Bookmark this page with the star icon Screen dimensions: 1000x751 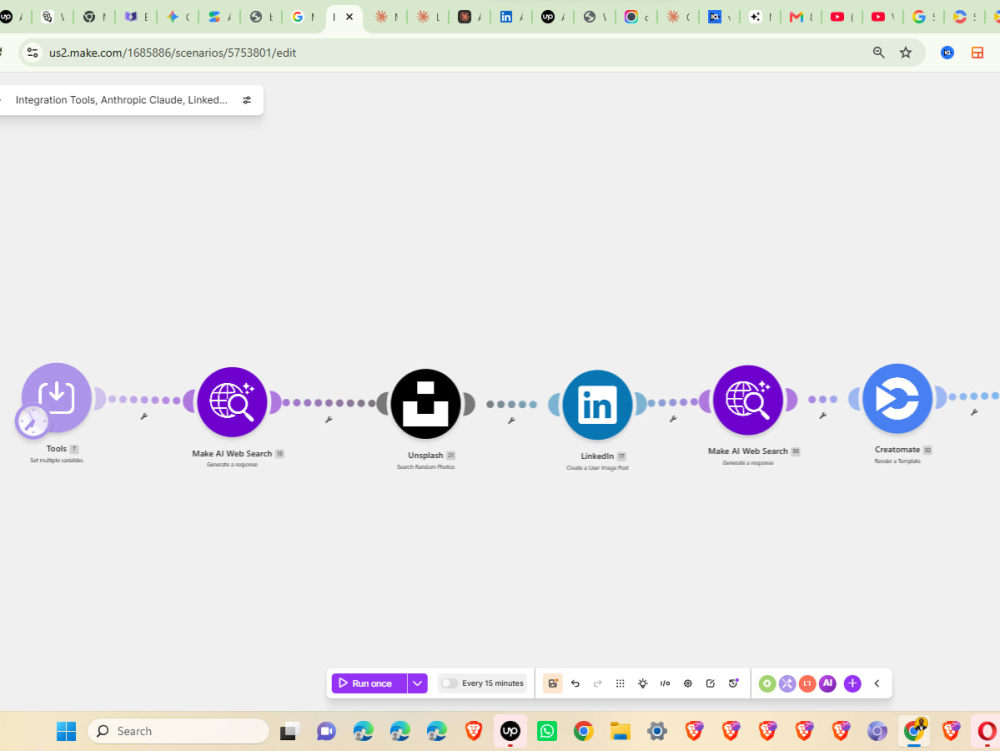click(906, 53)
